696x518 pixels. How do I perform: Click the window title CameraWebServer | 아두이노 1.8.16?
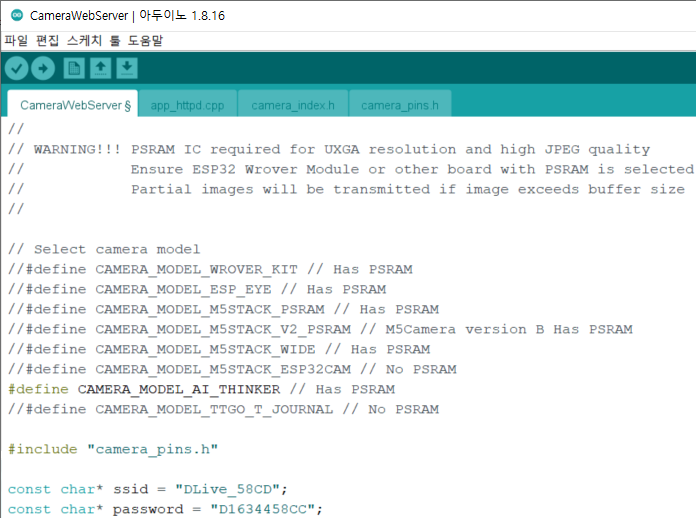pyautogui.click(x=127, y=16)
